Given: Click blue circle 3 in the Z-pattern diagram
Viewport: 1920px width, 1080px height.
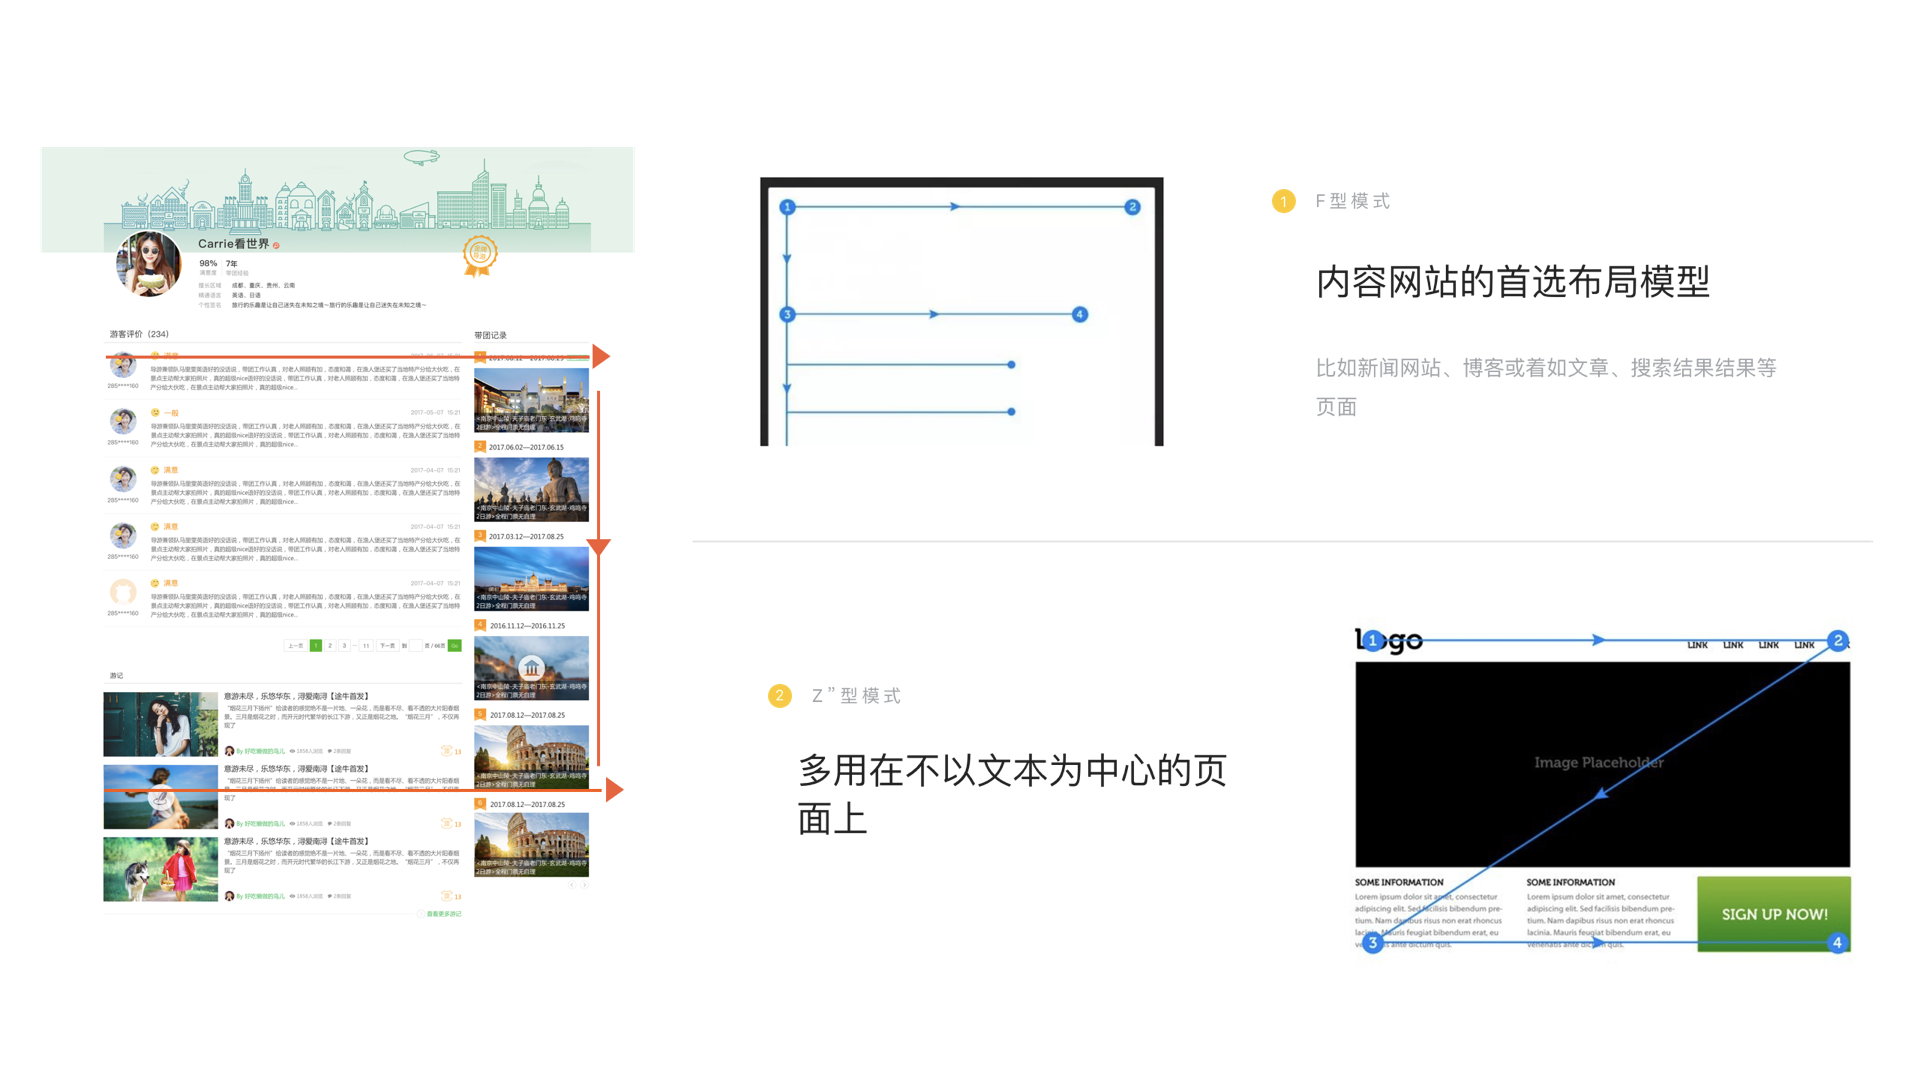Looking at the screenshot, I should 1372,943.
